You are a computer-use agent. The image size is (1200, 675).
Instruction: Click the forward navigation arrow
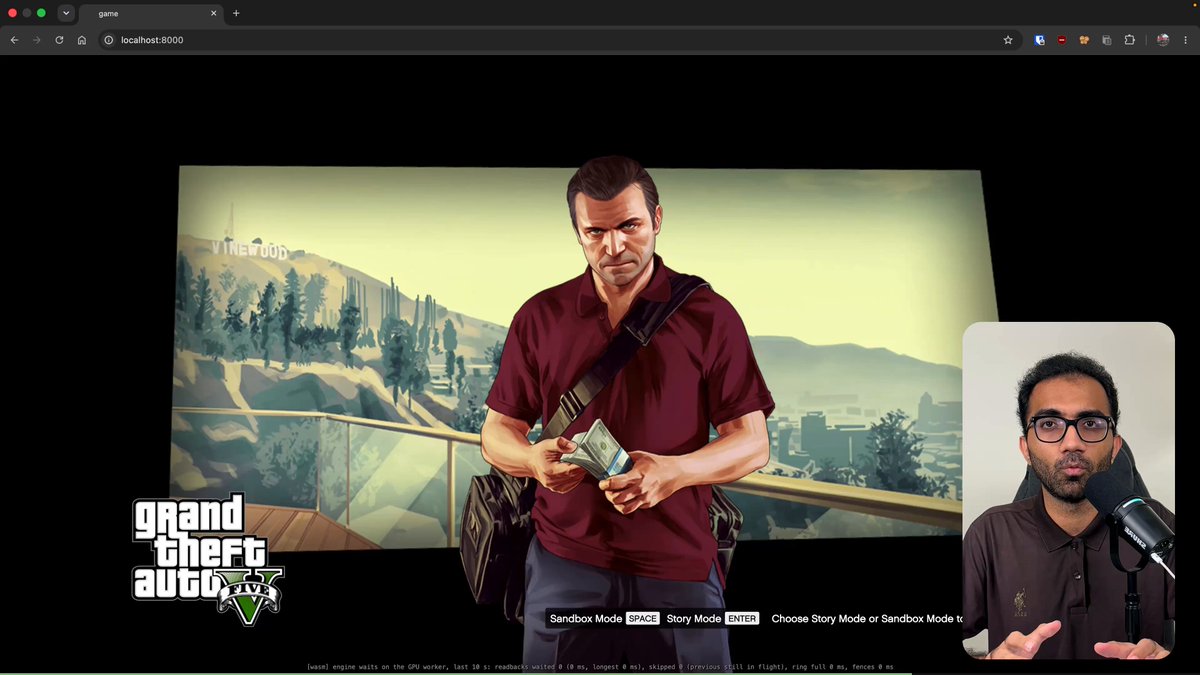pos(37,40)
